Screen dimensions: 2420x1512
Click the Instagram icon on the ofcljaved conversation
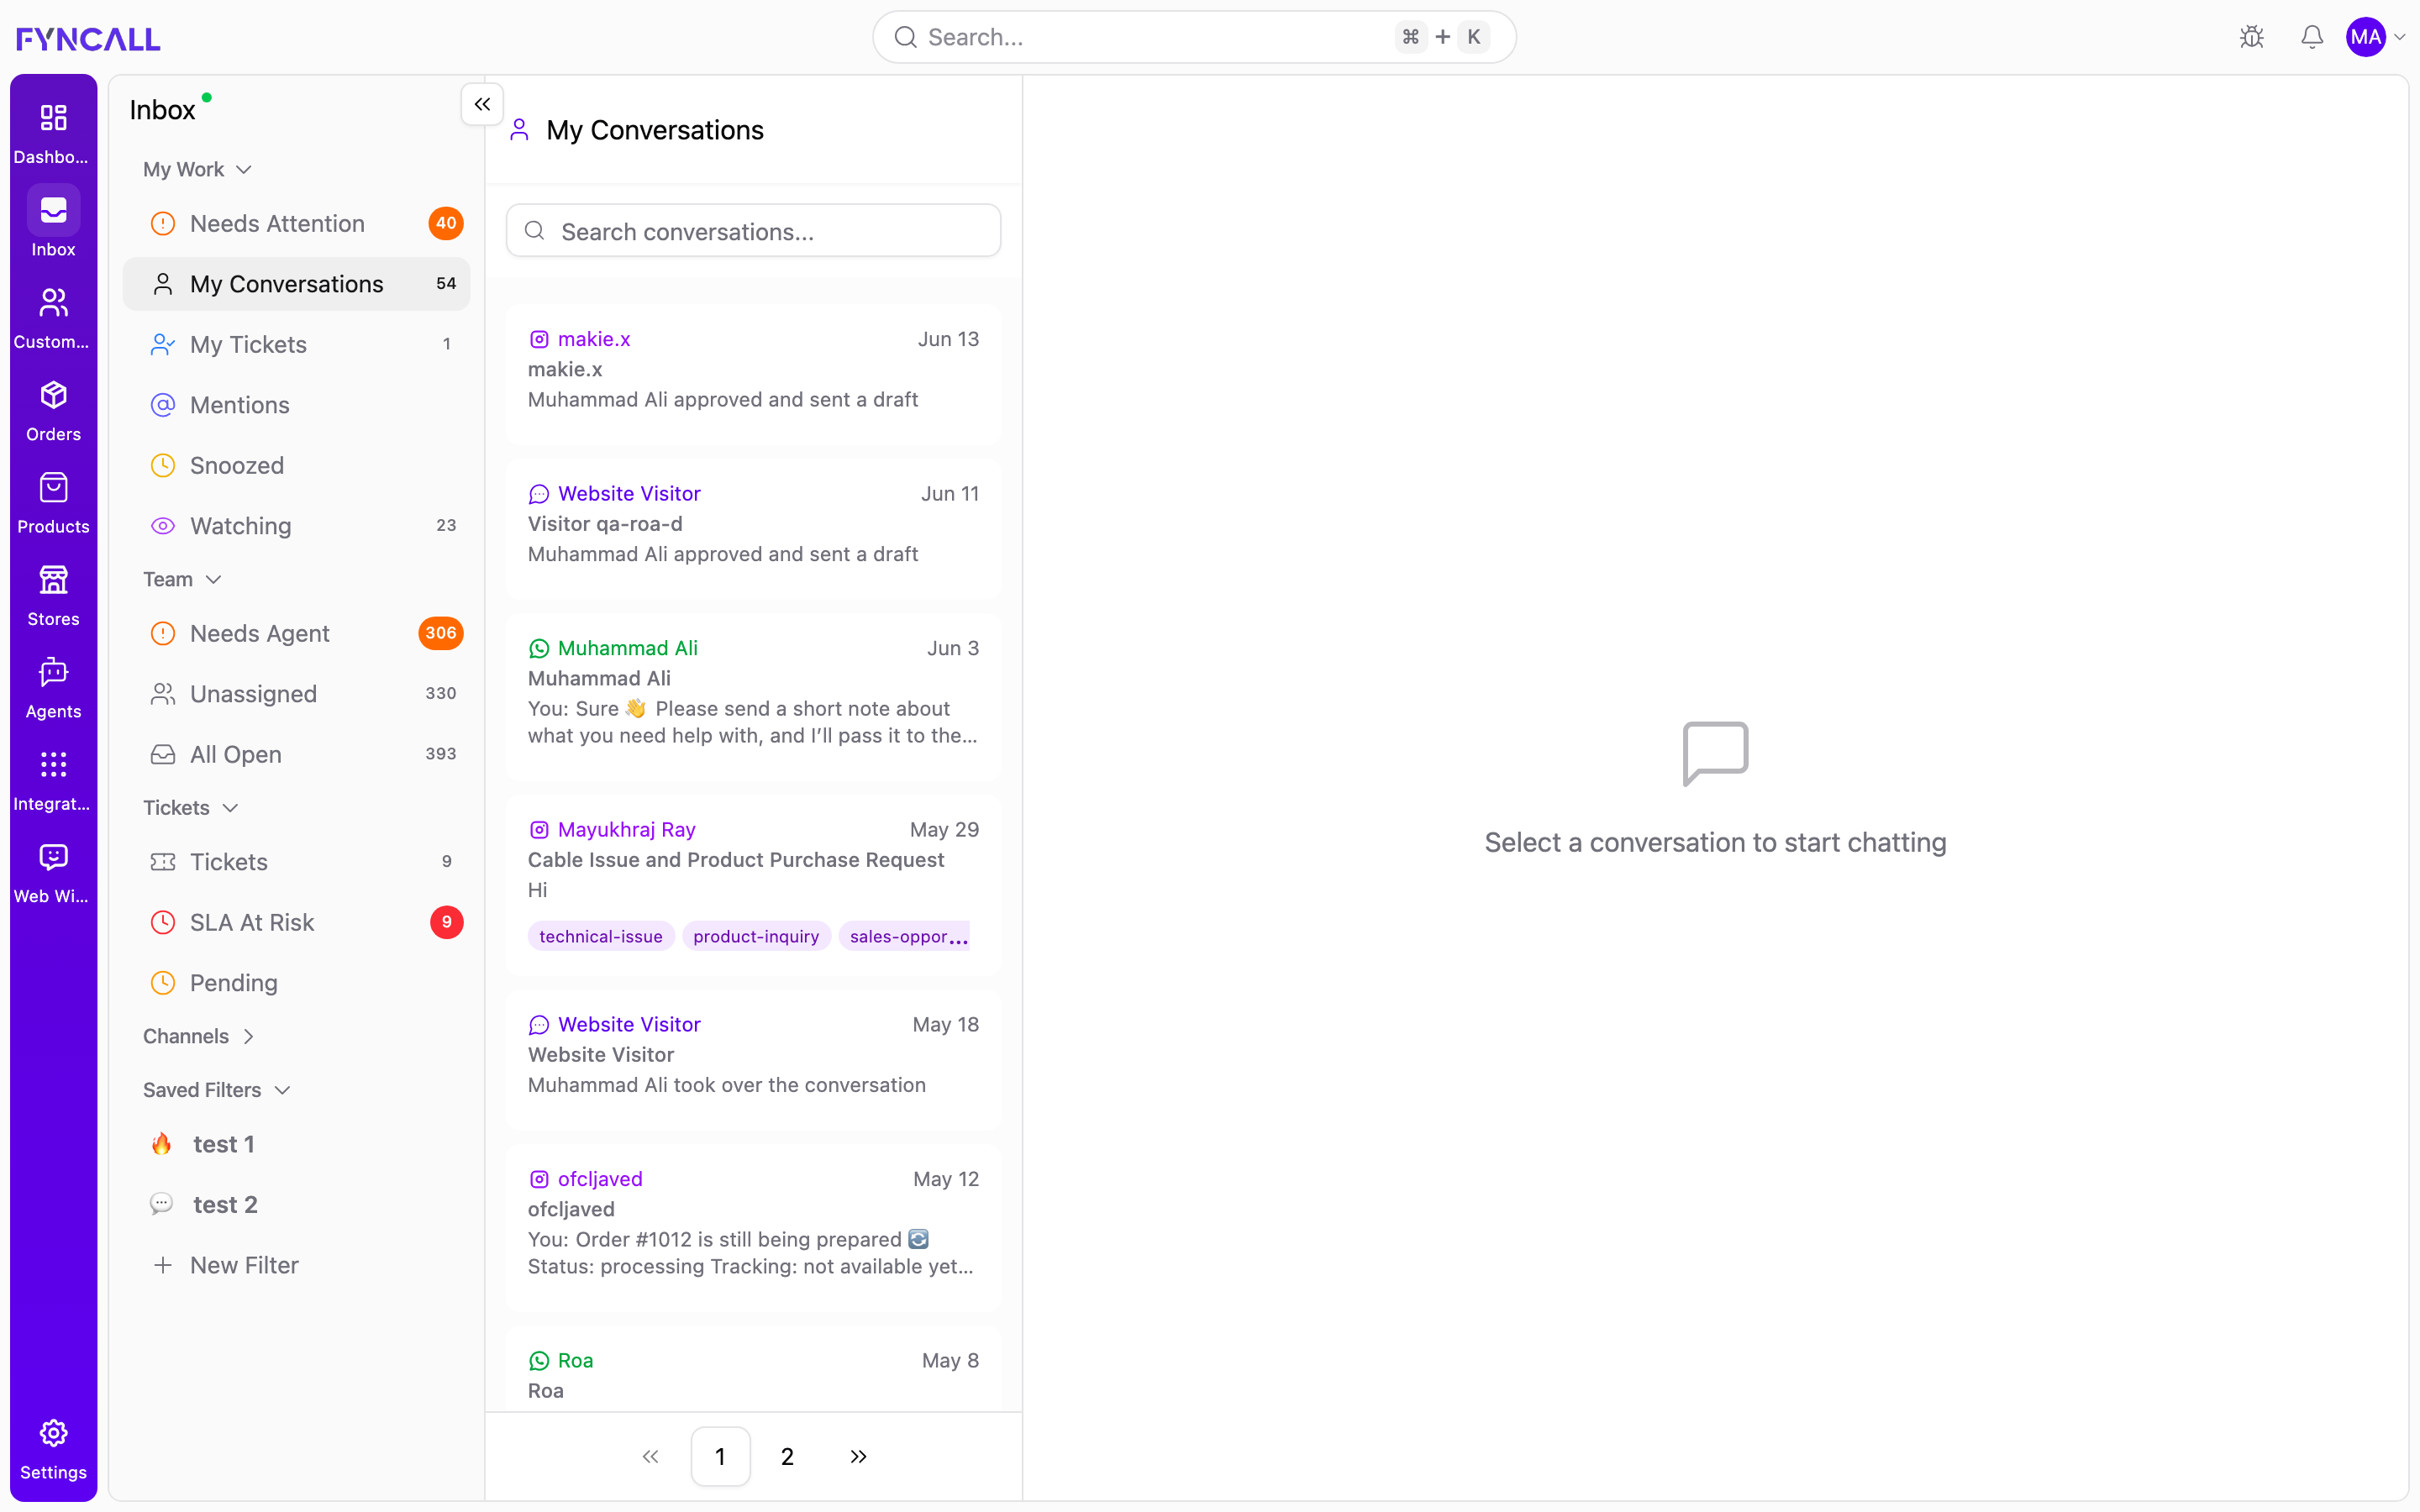(539, 1179)
